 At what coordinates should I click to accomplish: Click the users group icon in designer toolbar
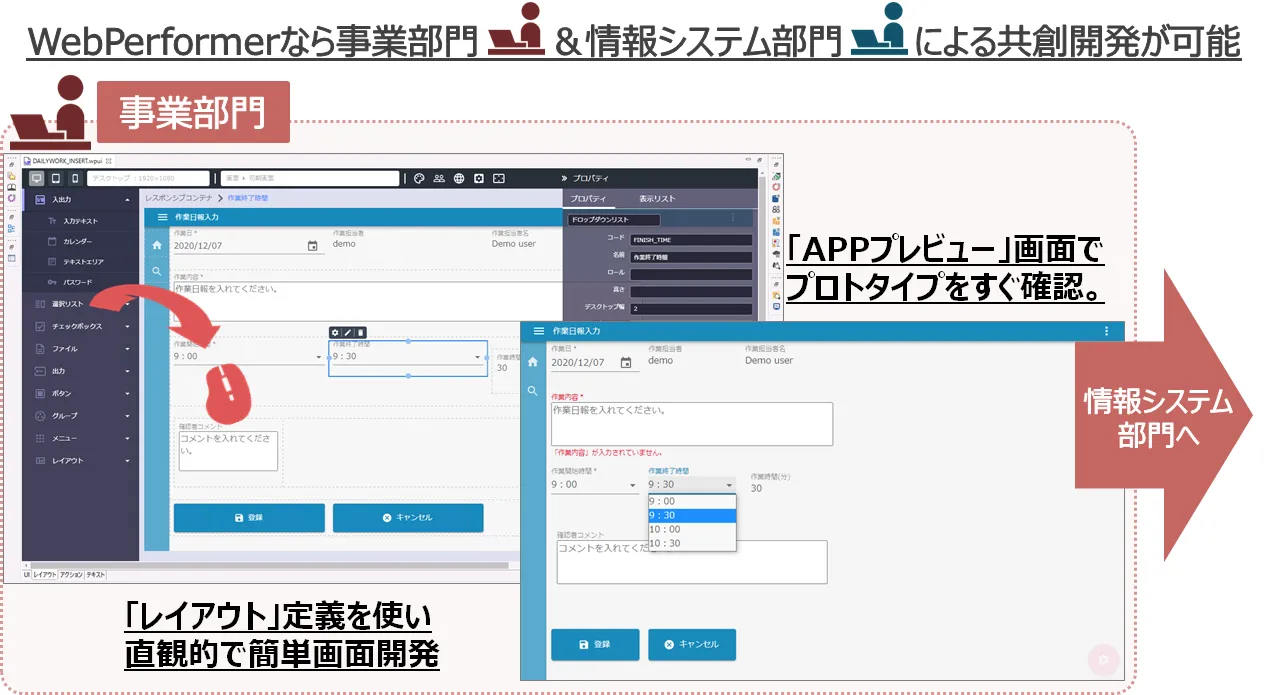[439, 179]
